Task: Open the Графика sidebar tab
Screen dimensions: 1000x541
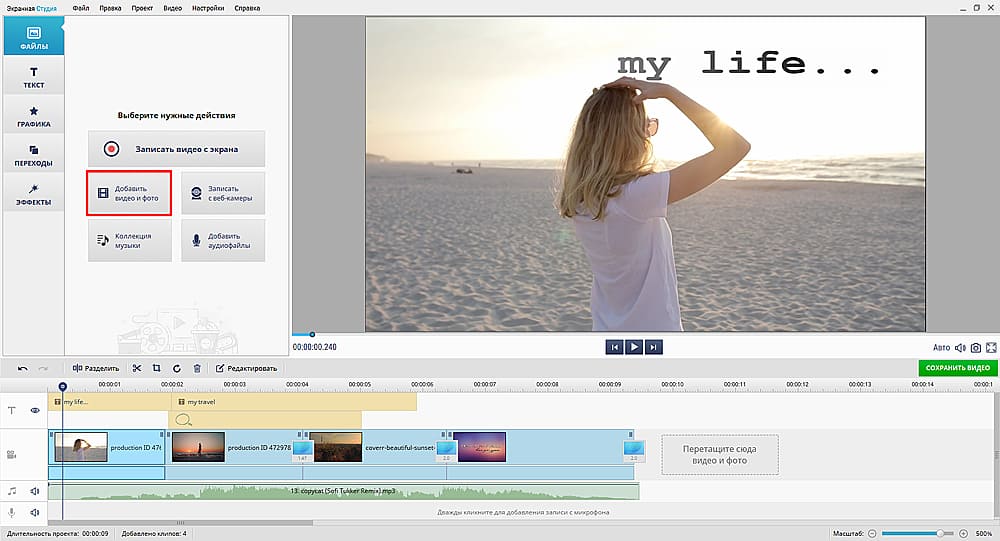Action: 34,115
